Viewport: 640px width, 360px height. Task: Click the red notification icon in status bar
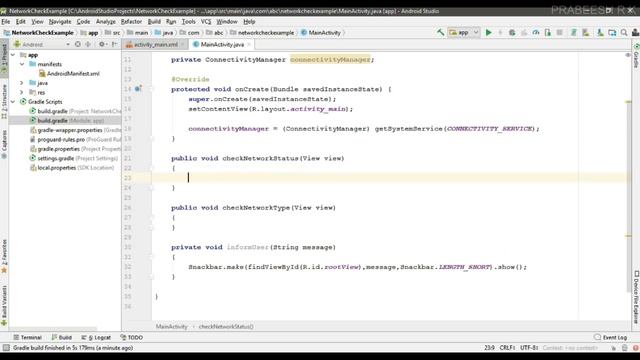pos(636,348)
